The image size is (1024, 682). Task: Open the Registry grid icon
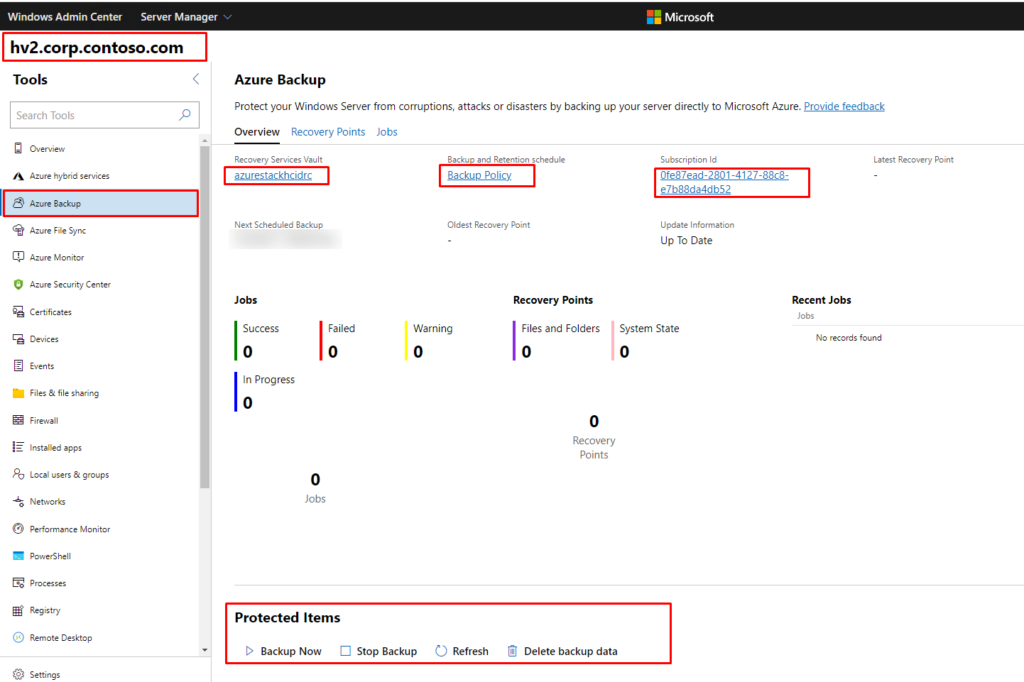pos(18,610)
